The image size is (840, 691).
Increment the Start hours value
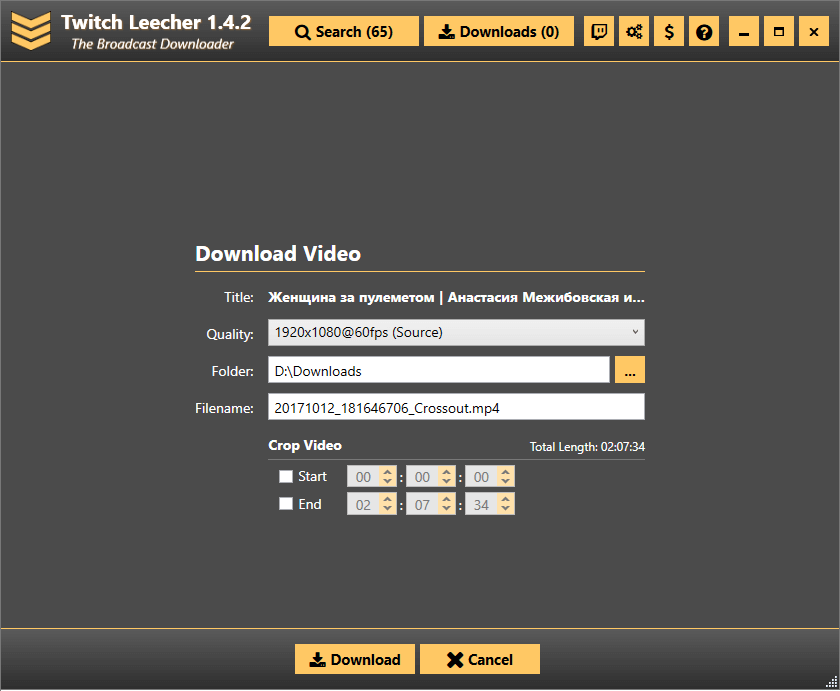[390, 471]
